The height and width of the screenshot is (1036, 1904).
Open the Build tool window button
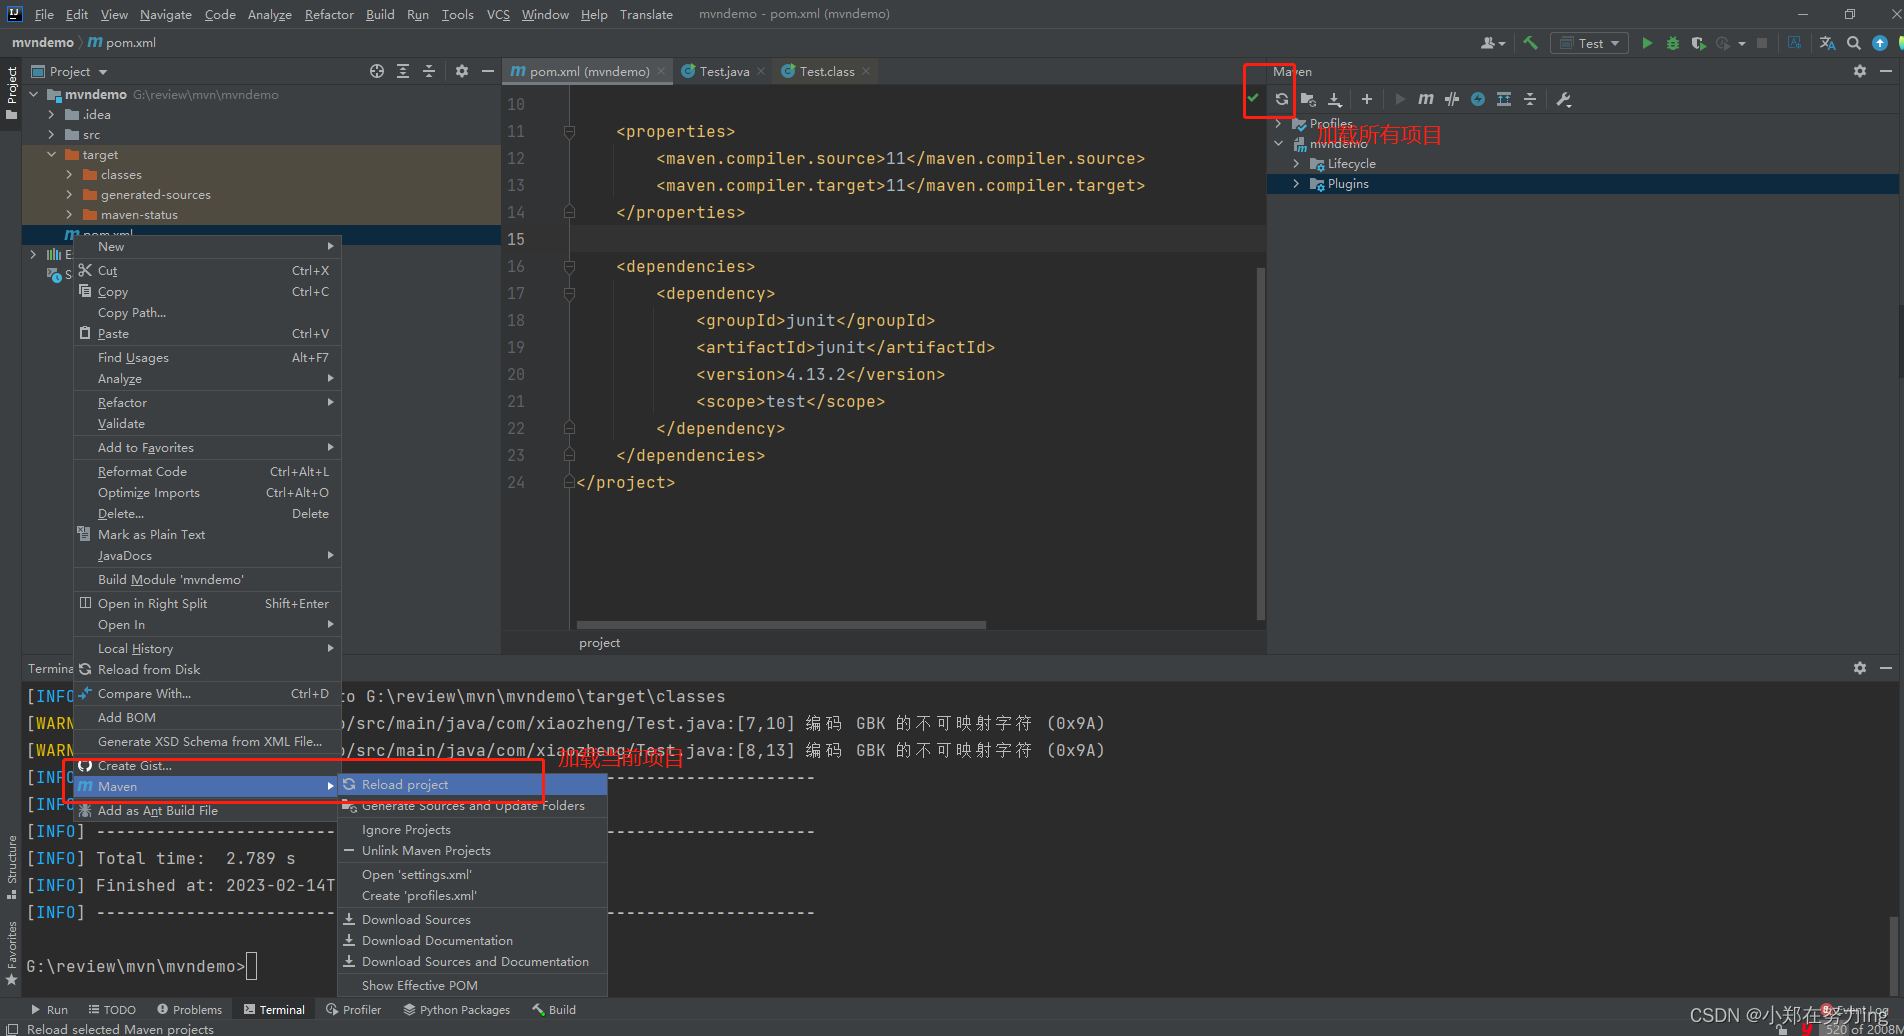coord(554,1010)
